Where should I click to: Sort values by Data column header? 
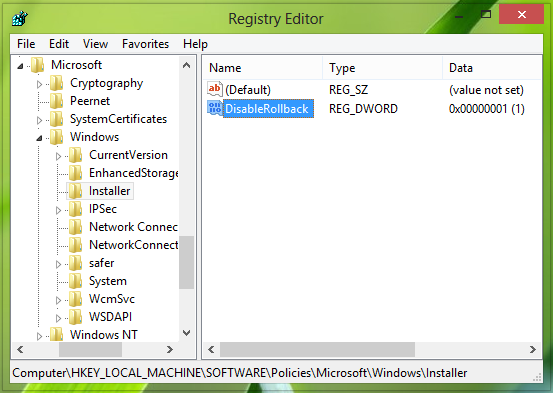(x=492, y=68)
